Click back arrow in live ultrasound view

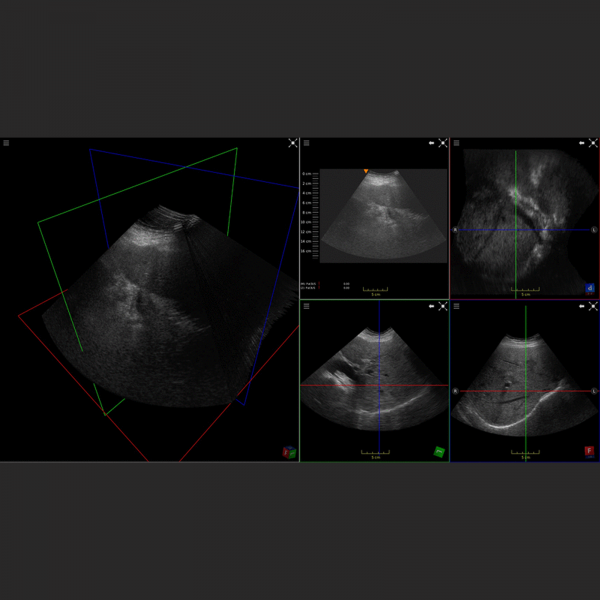pyautogui.click(x=432, y=143)
